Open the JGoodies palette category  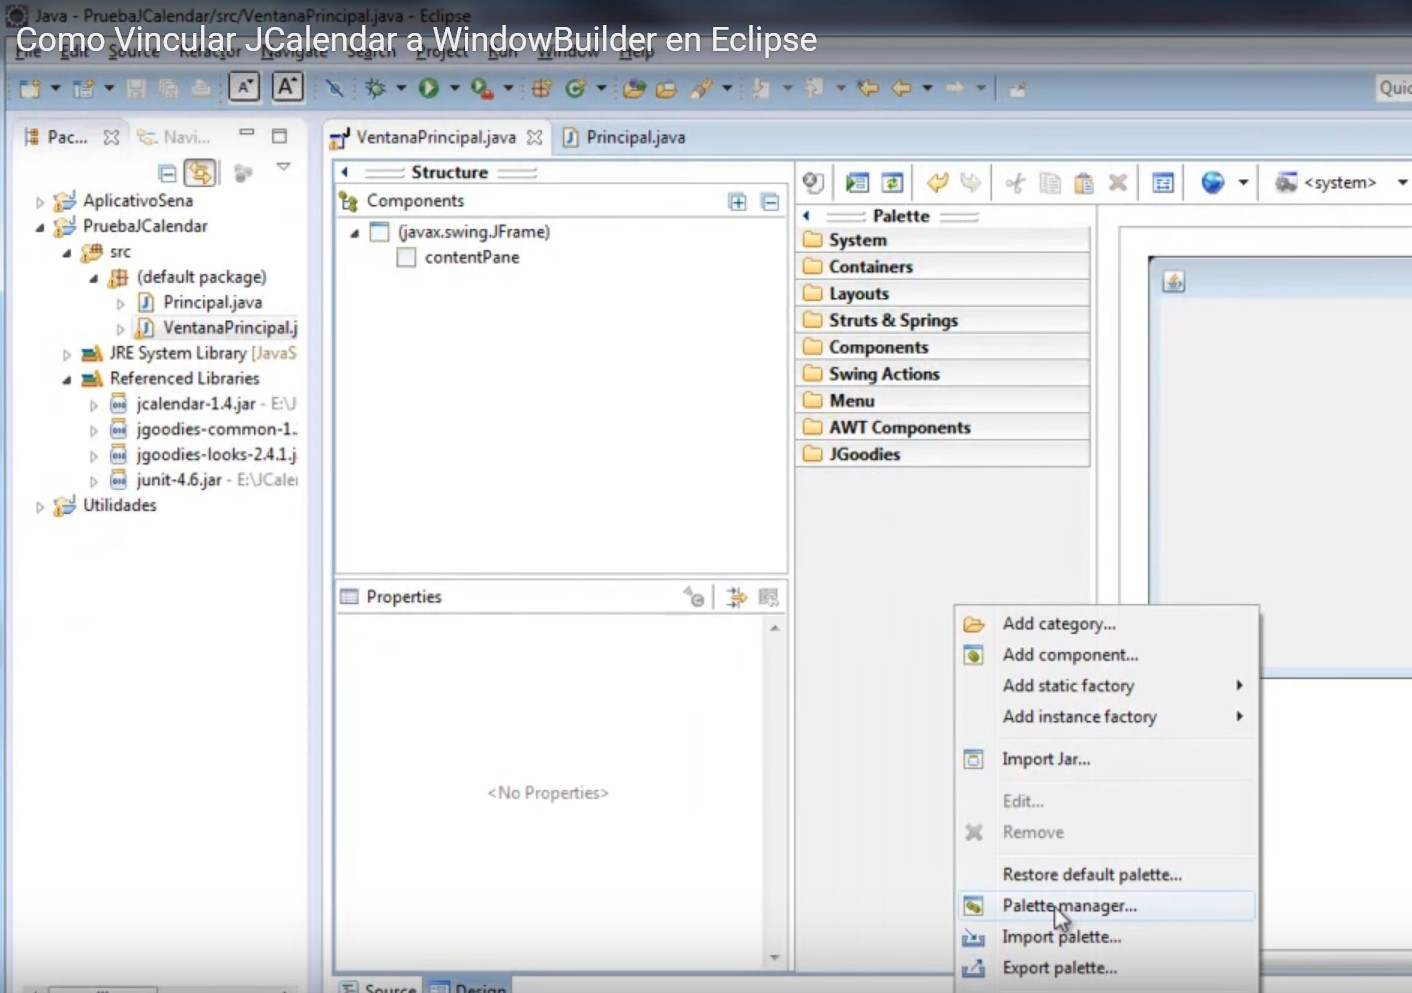(943, 454)
